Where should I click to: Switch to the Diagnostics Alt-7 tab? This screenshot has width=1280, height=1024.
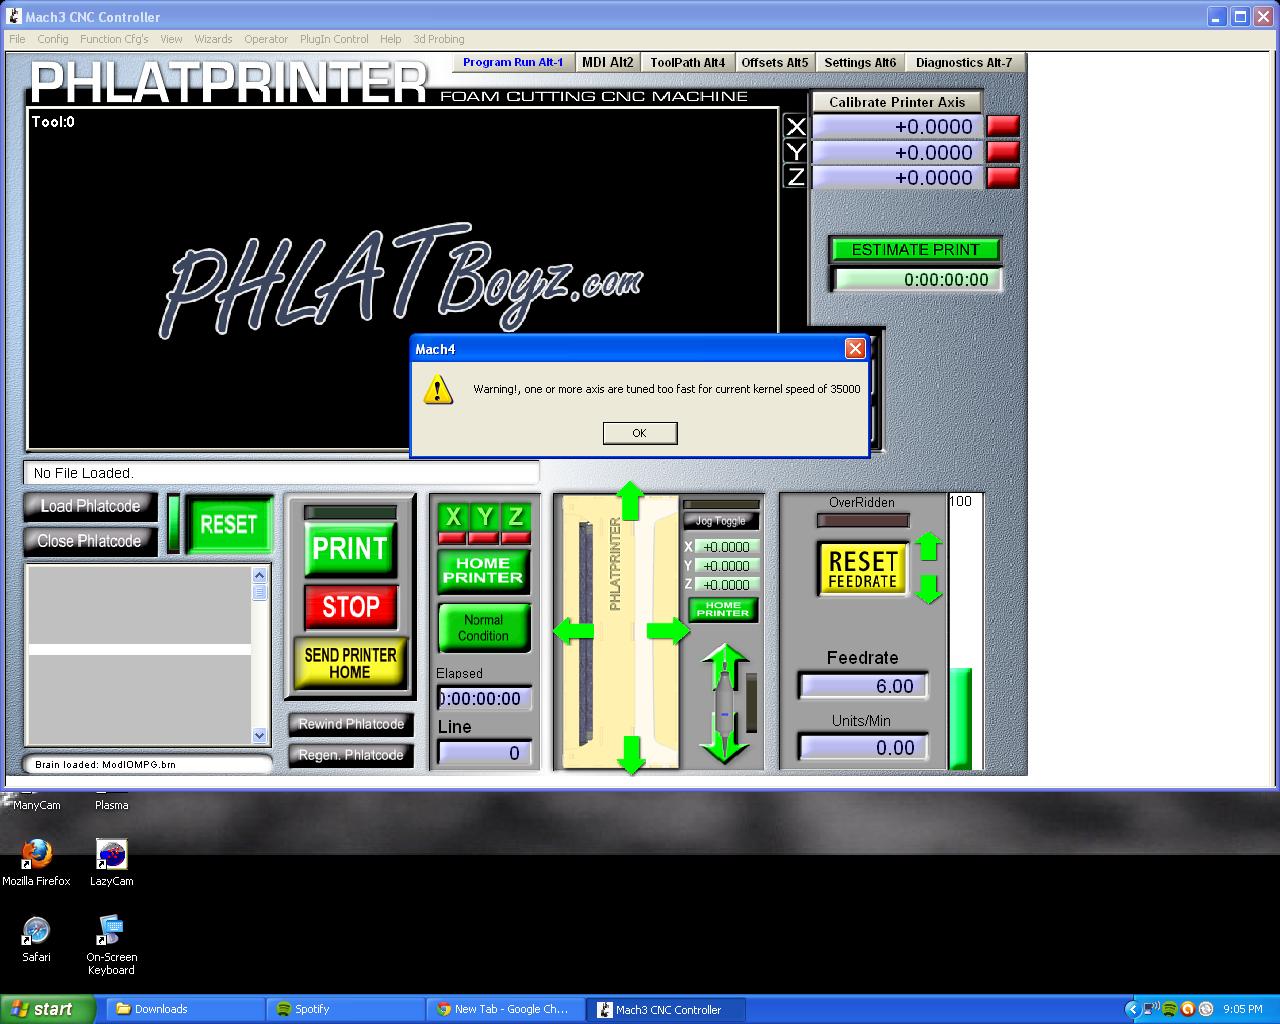coord(963,62)
